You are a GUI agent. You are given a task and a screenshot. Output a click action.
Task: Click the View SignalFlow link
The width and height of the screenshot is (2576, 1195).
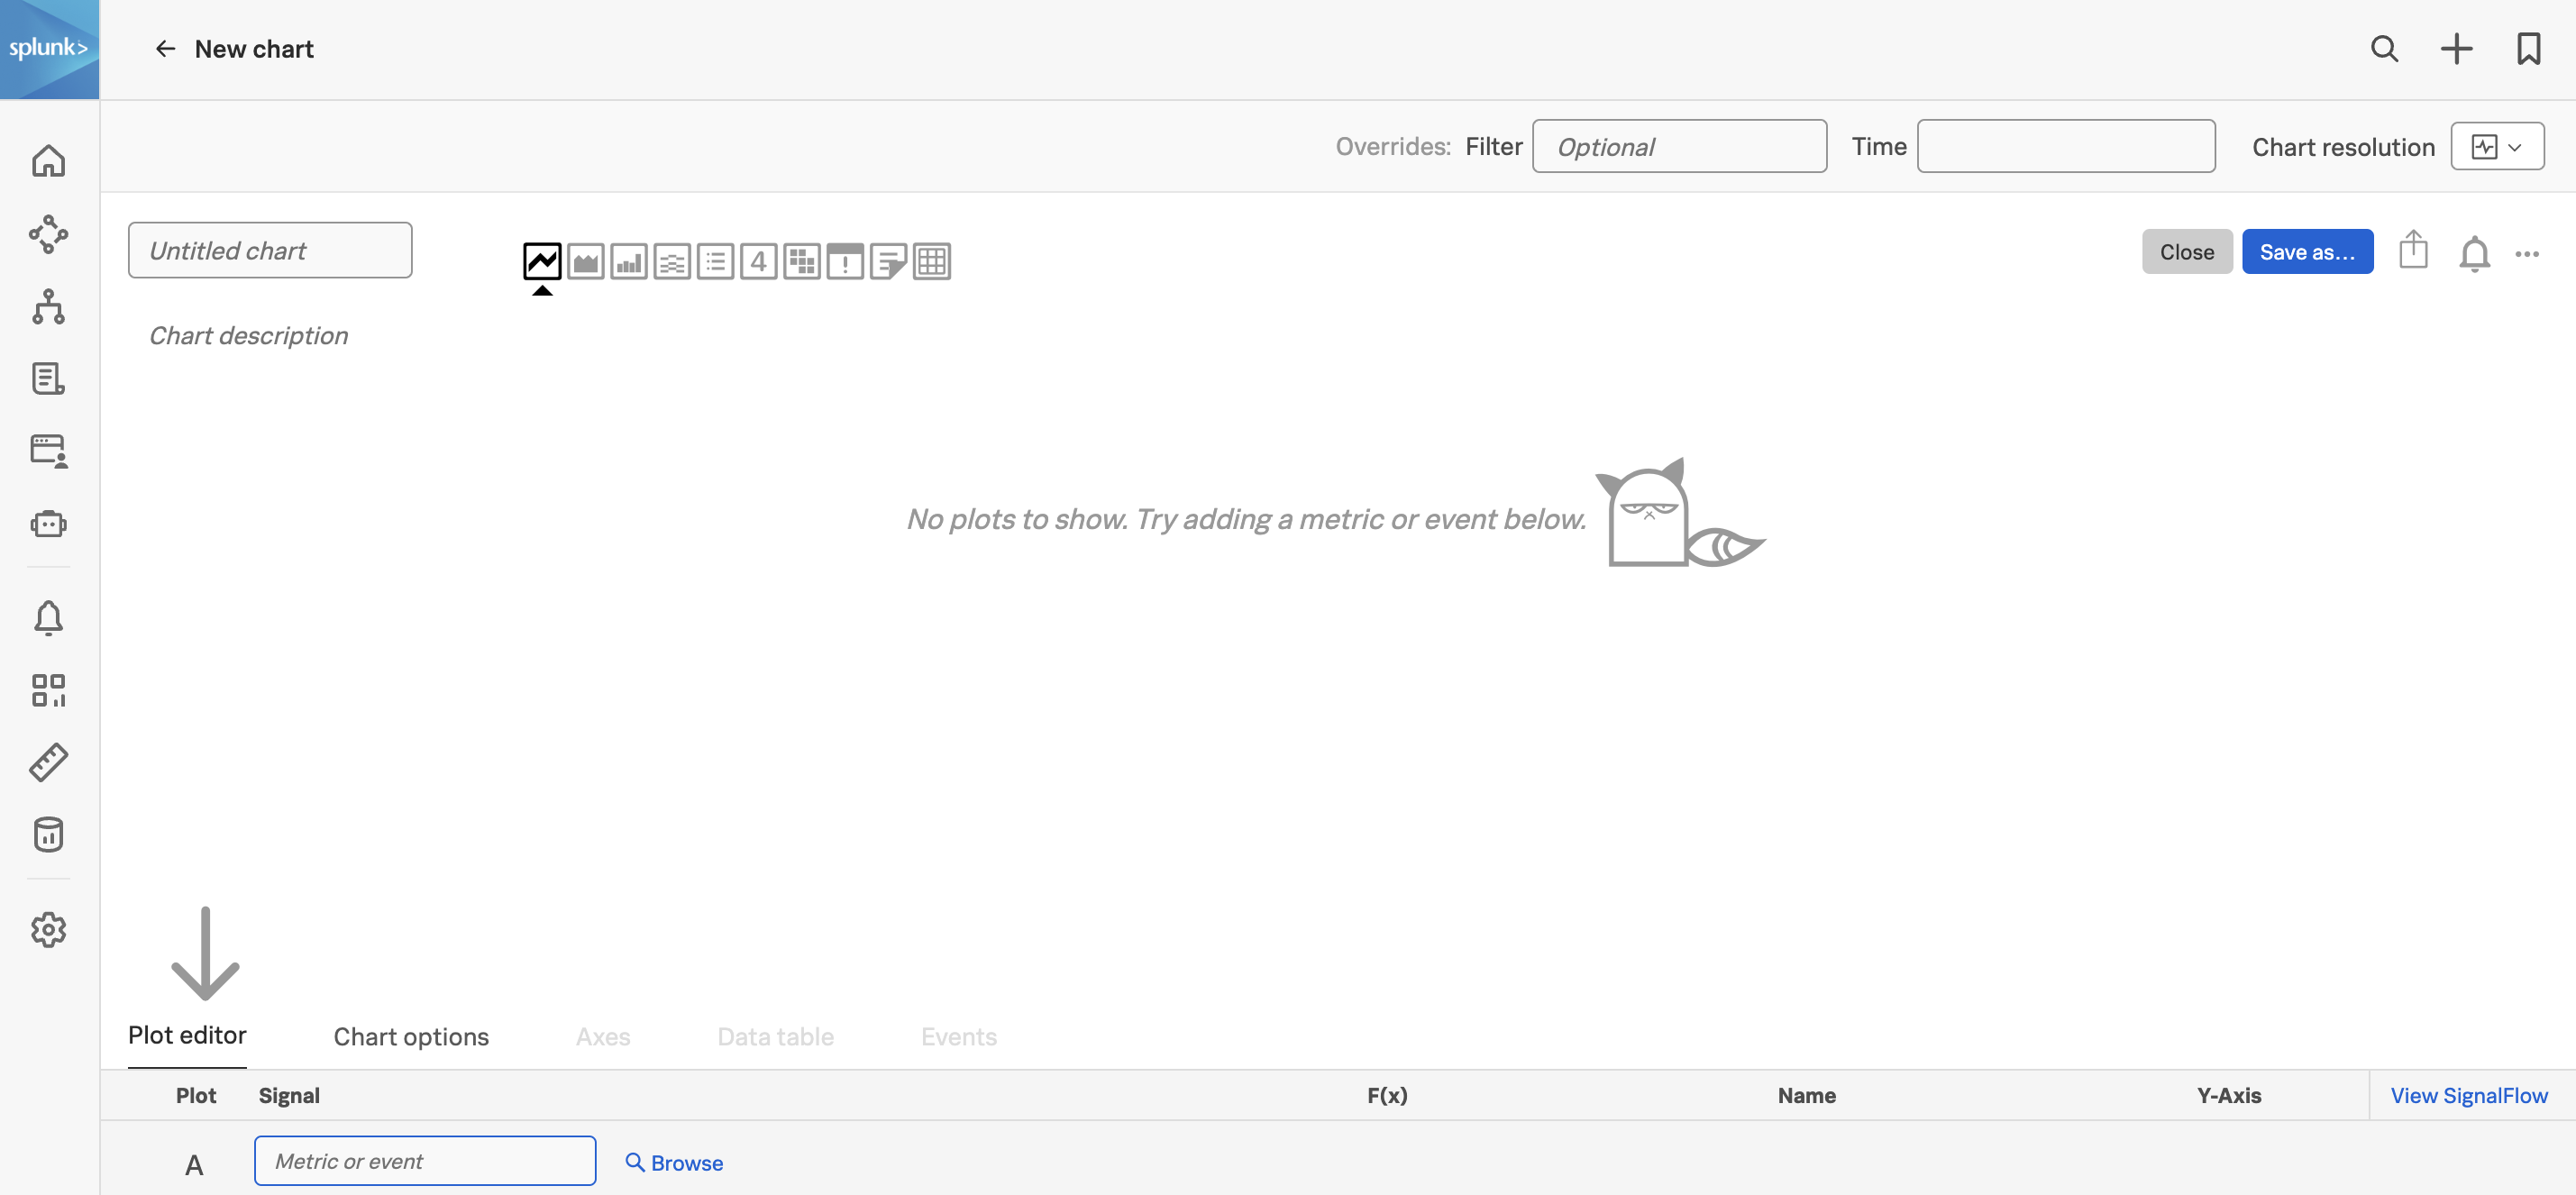[2470, 1095]
